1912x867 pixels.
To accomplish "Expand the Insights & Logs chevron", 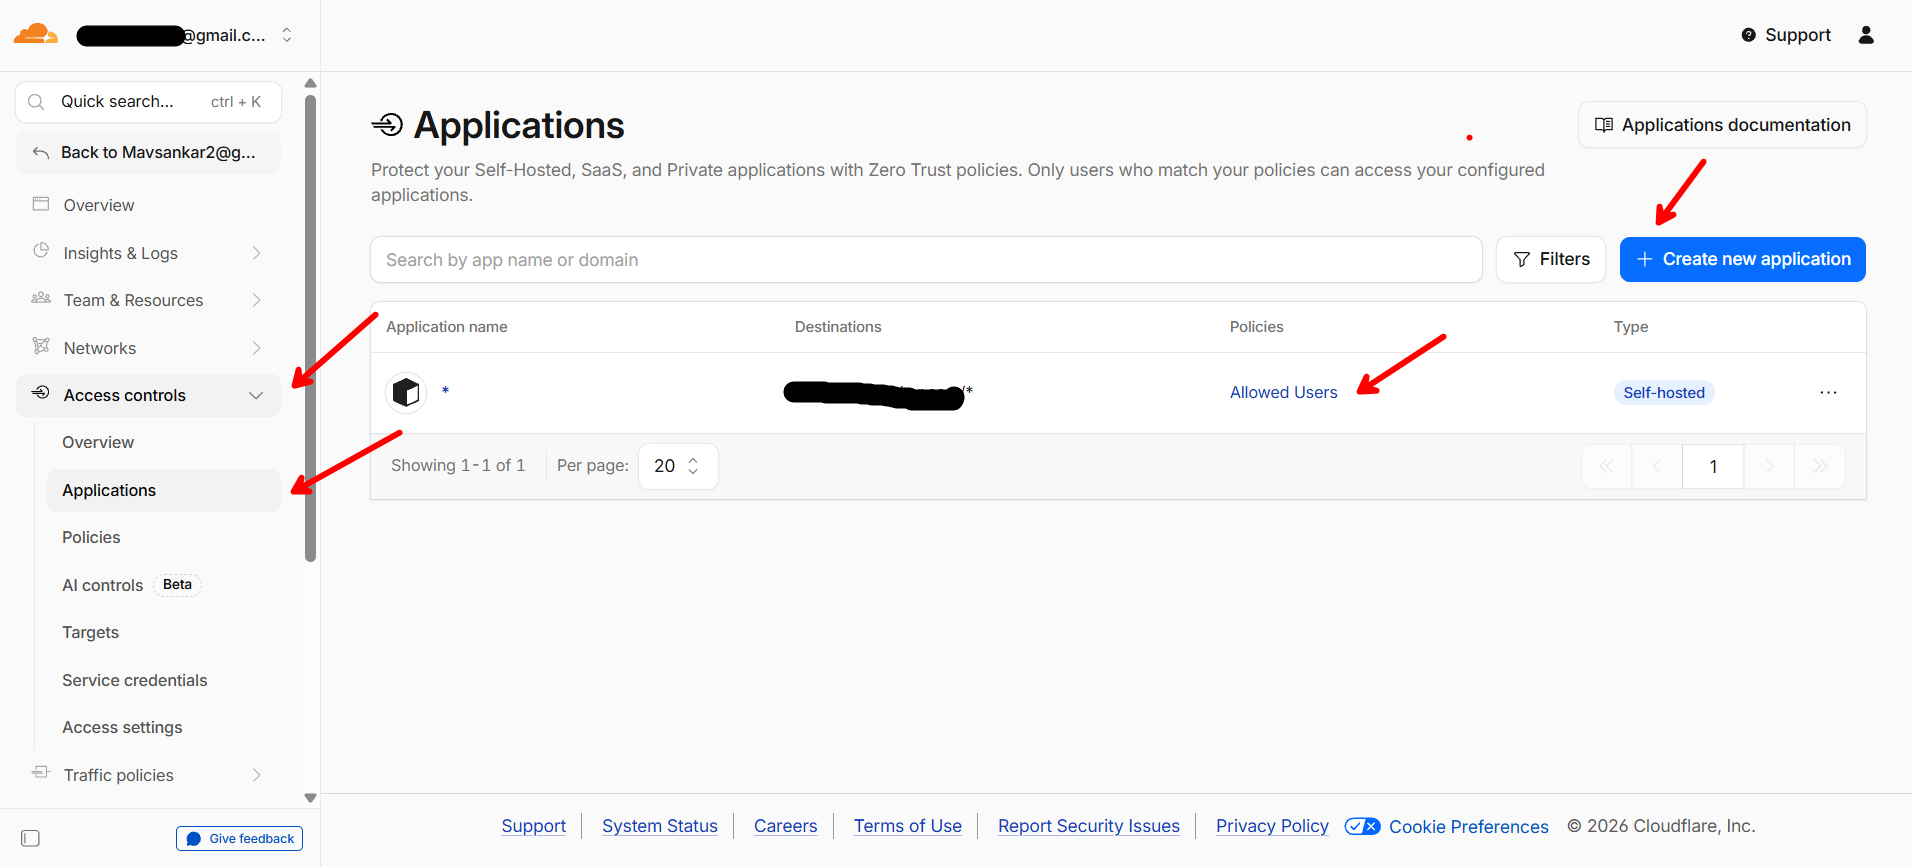I will [x=257, y=253].
